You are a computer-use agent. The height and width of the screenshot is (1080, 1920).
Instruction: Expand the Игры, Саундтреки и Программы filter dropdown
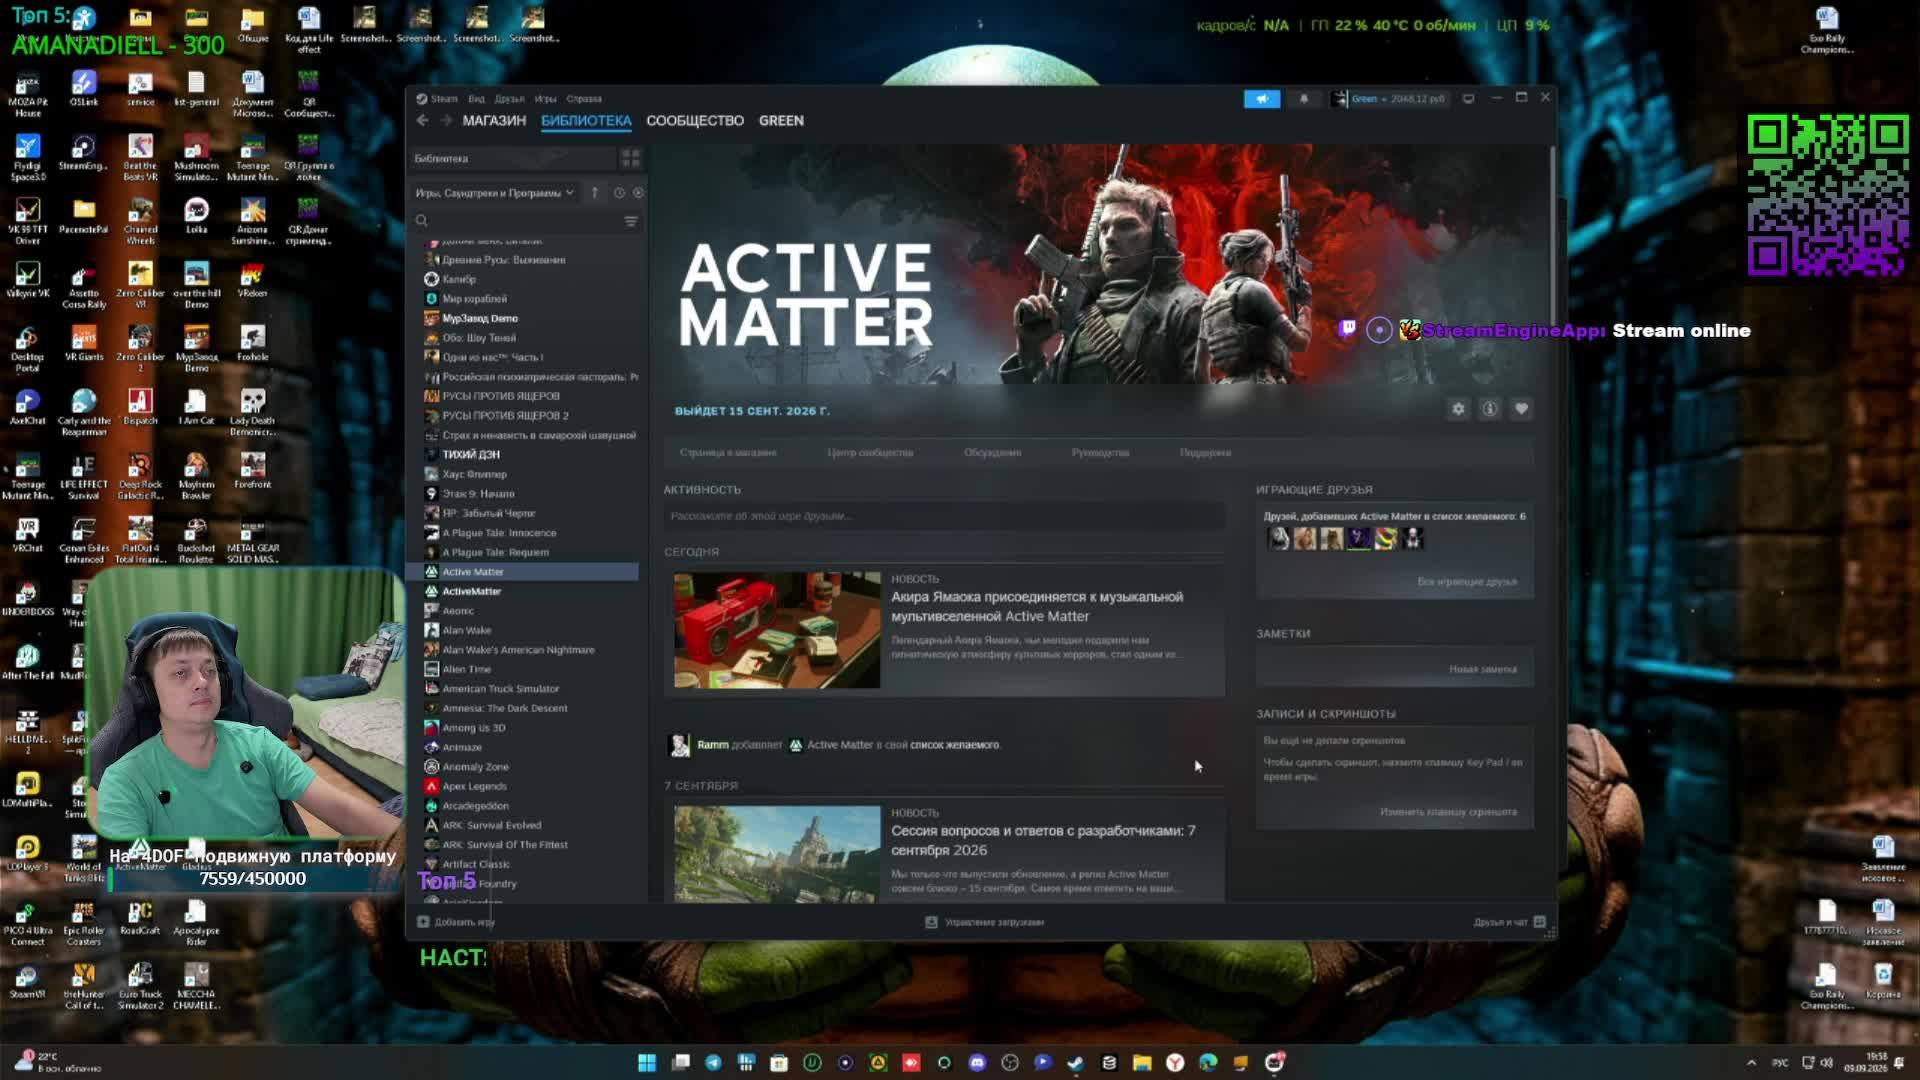[x=495, y=193]
